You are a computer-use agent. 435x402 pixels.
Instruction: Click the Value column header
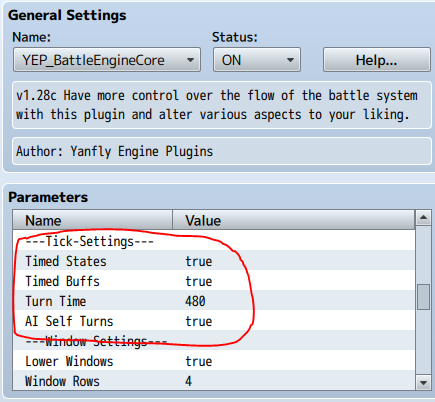point(294,220)
